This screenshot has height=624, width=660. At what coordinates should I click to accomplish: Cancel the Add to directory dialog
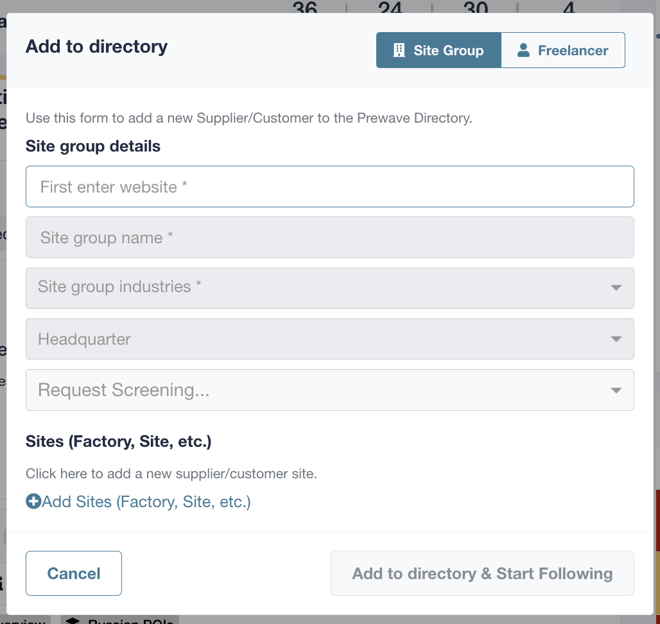[74, 573]
